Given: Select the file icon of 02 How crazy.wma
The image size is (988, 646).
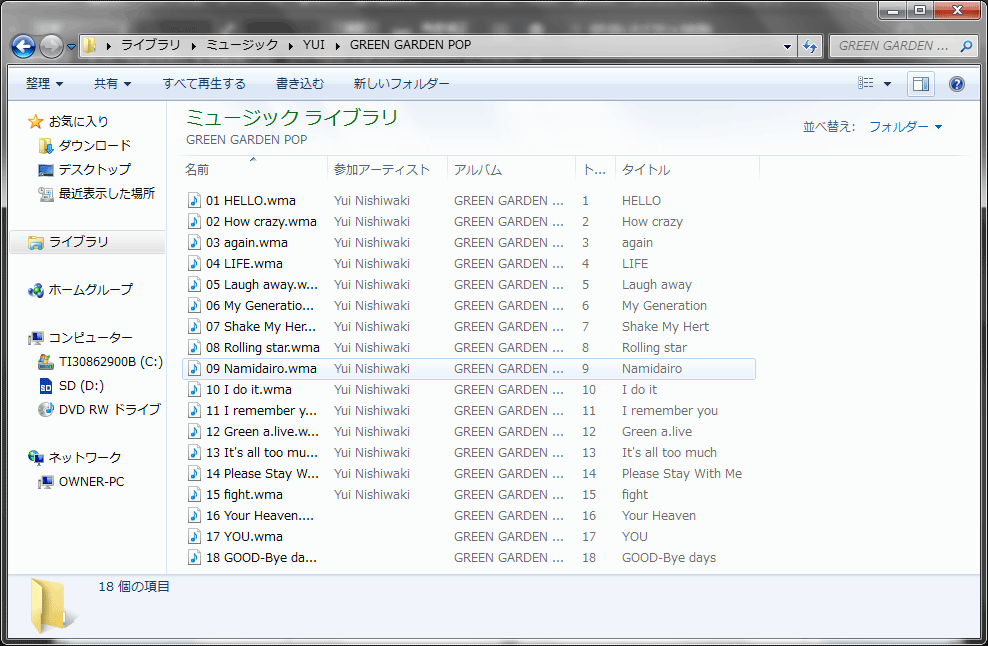Looking at the screenshot, I should (195, 221).
